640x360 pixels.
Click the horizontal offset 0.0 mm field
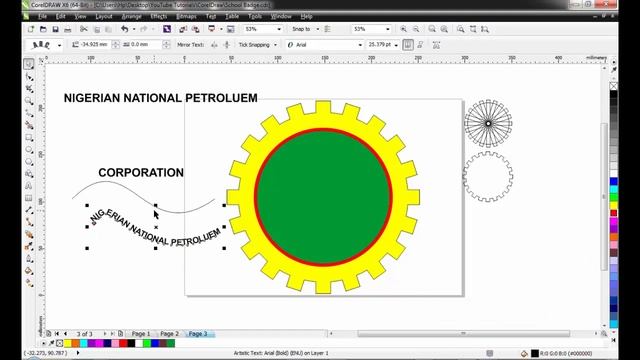pyautogui.click(x=146, y=44)
